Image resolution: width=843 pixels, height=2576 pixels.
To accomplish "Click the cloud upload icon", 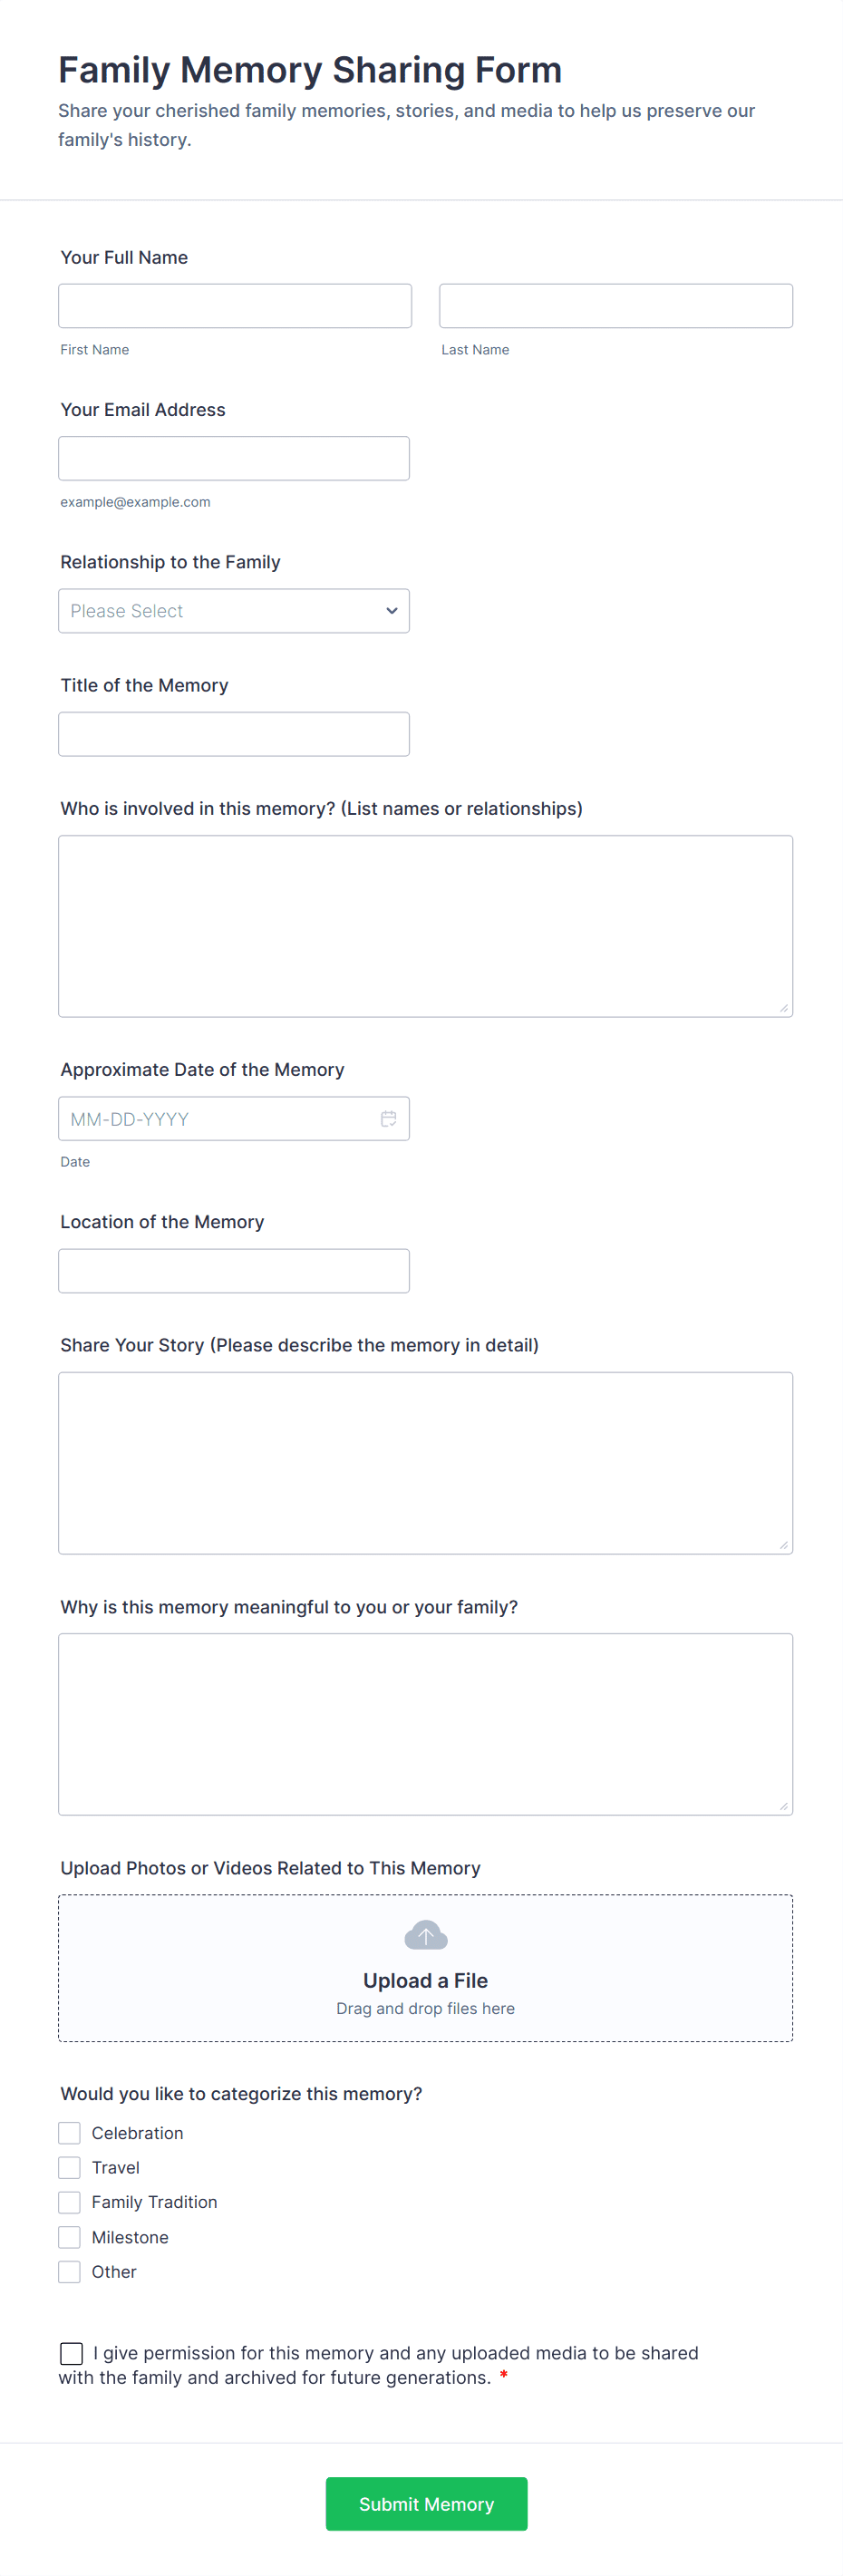I will [x=425, y=1935].
